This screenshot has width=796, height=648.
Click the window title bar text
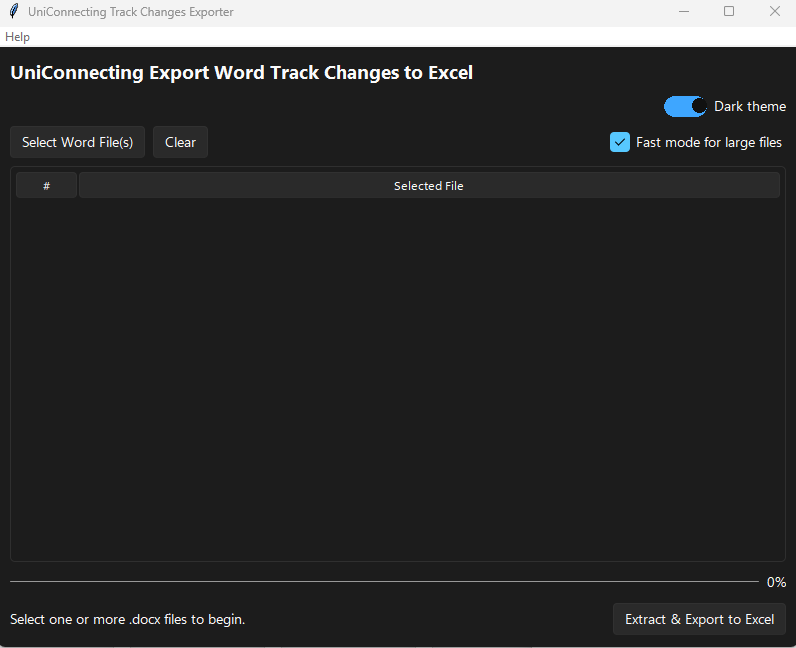pyautogui.click(x=131, y=12)
